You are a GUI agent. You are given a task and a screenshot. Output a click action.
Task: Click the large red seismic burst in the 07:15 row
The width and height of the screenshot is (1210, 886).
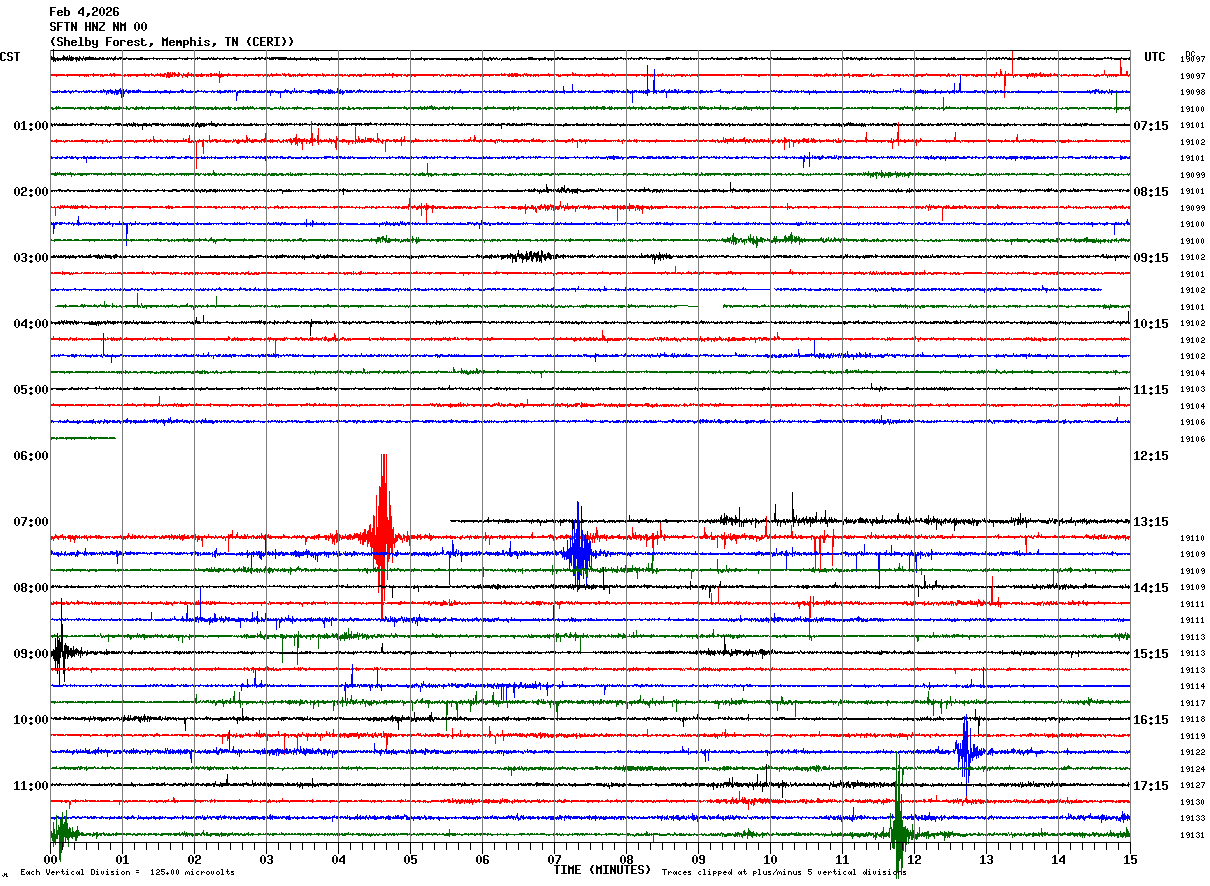[x=382, y=537]
